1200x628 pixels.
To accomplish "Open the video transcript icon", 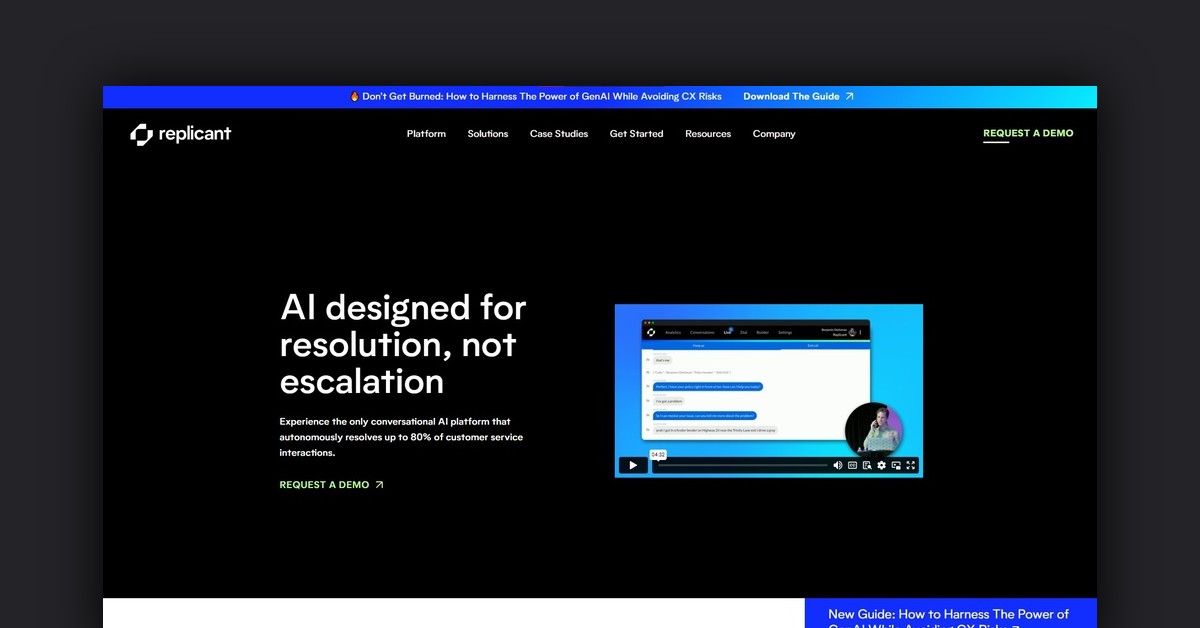I will click(866, 465).
